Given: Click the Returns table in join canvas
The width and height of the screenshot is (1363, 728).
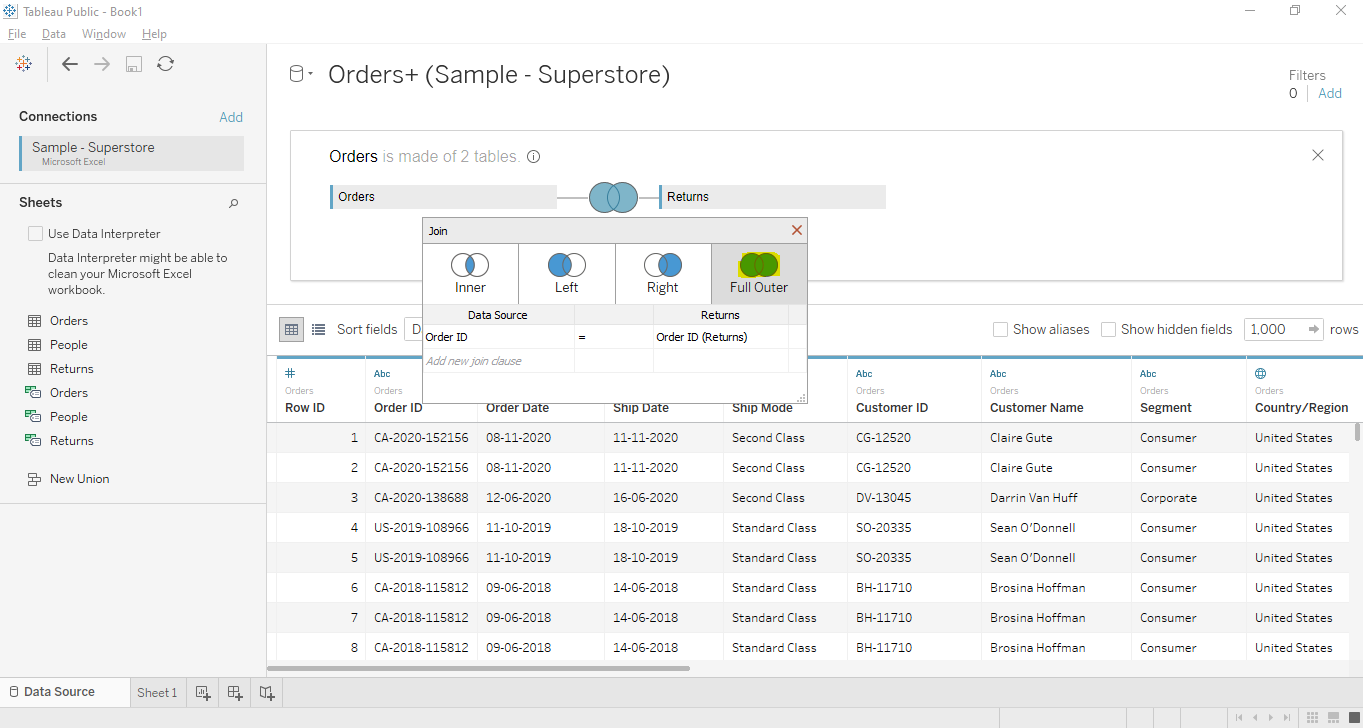Looking at the screenshot, I should pos(772,197).
